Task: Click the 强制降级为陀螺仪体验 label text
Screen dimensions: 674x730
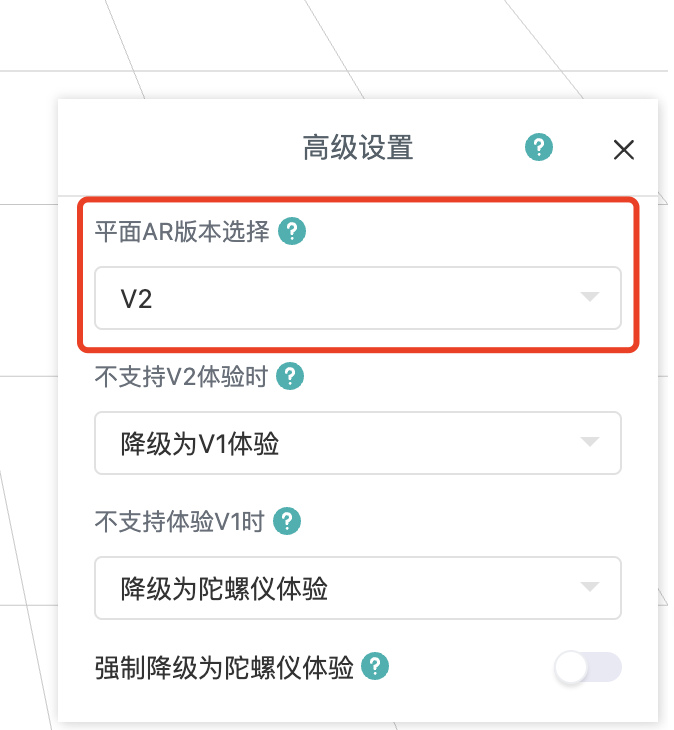Action: [x=224, y=667]
